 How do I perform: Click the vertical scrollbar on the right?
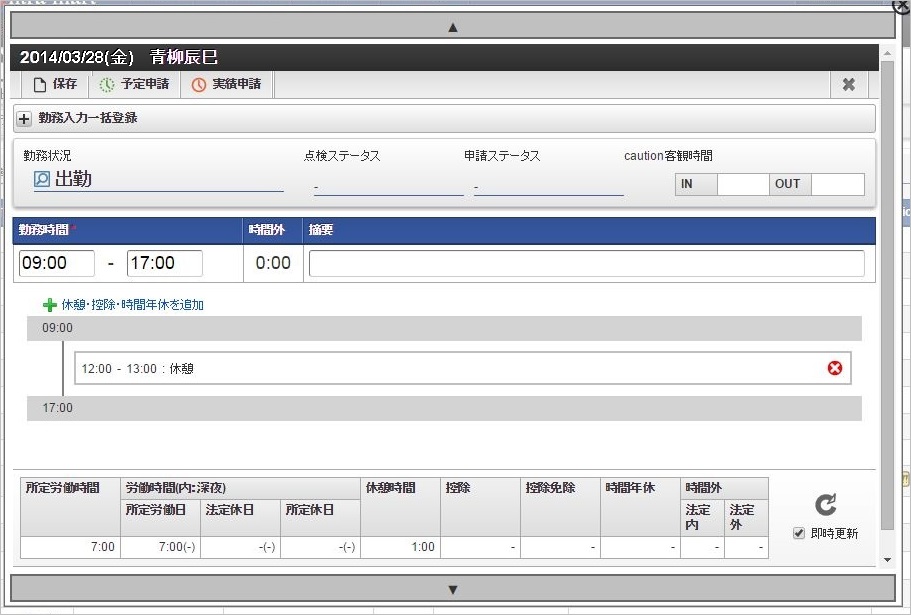tap(886, 300)
